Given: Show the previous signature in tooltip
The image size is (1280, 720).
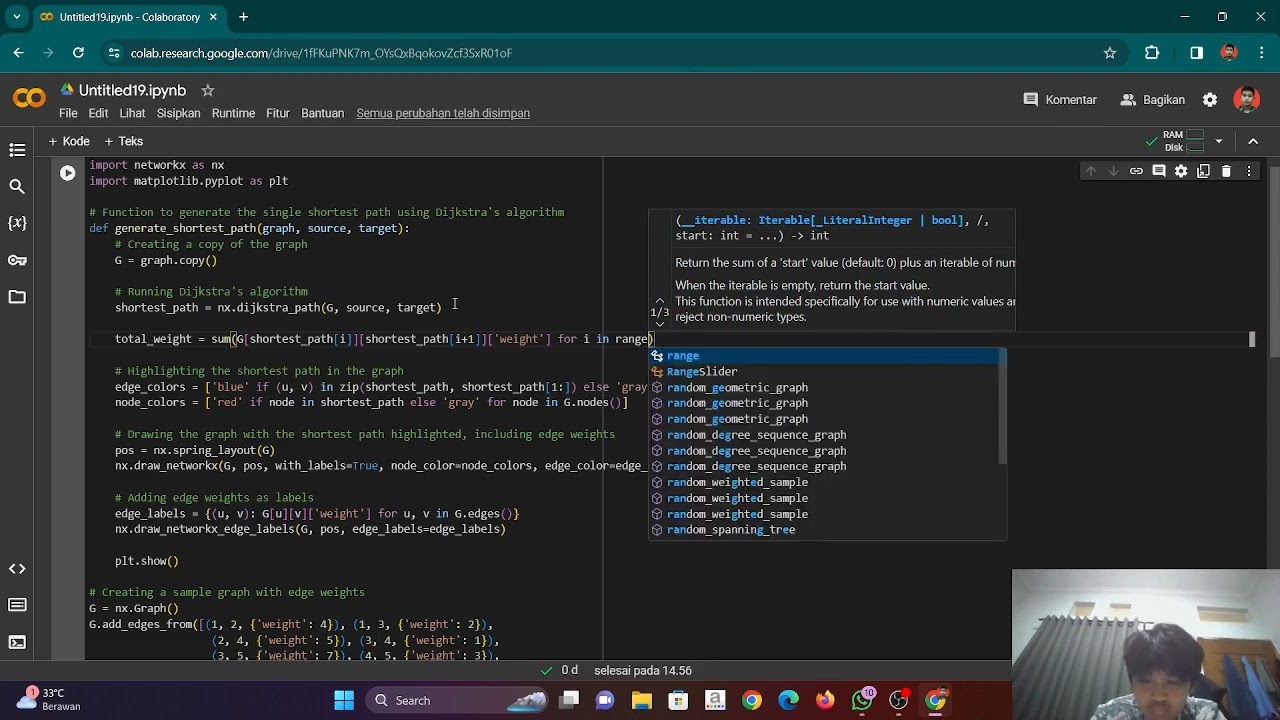Looking at the screenshot, I should coord(659,300).
